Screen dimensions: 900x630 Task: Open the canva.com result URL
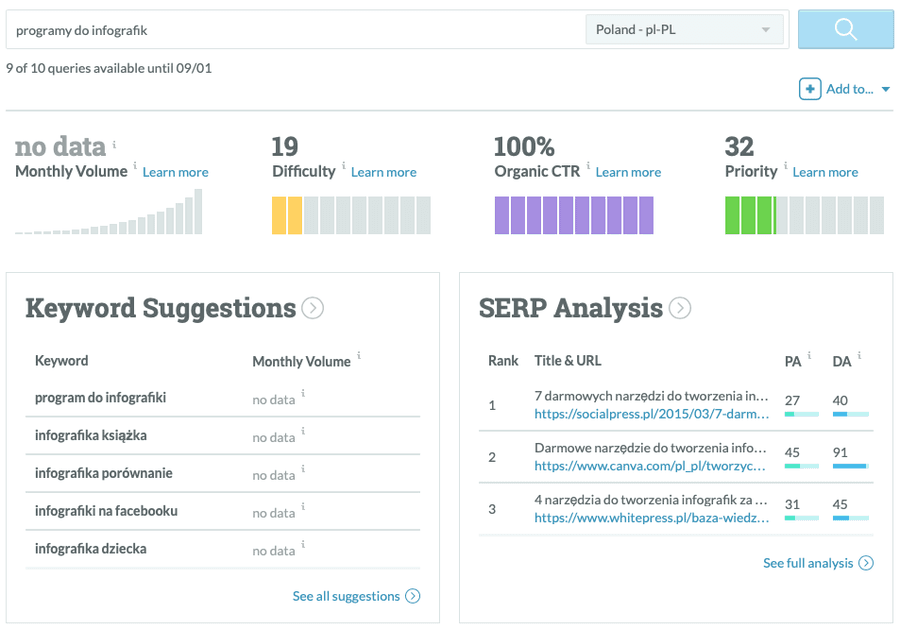coord(651,466)
